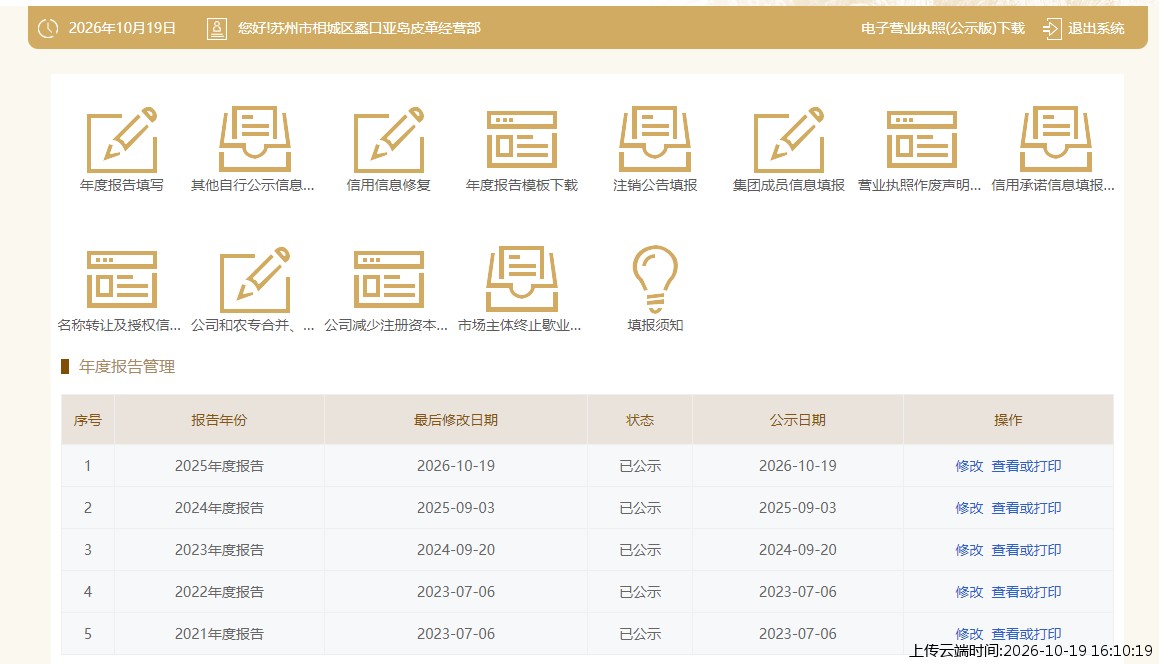
Task: Click the 最后修改日期 column header
Action: pos(455,420)
